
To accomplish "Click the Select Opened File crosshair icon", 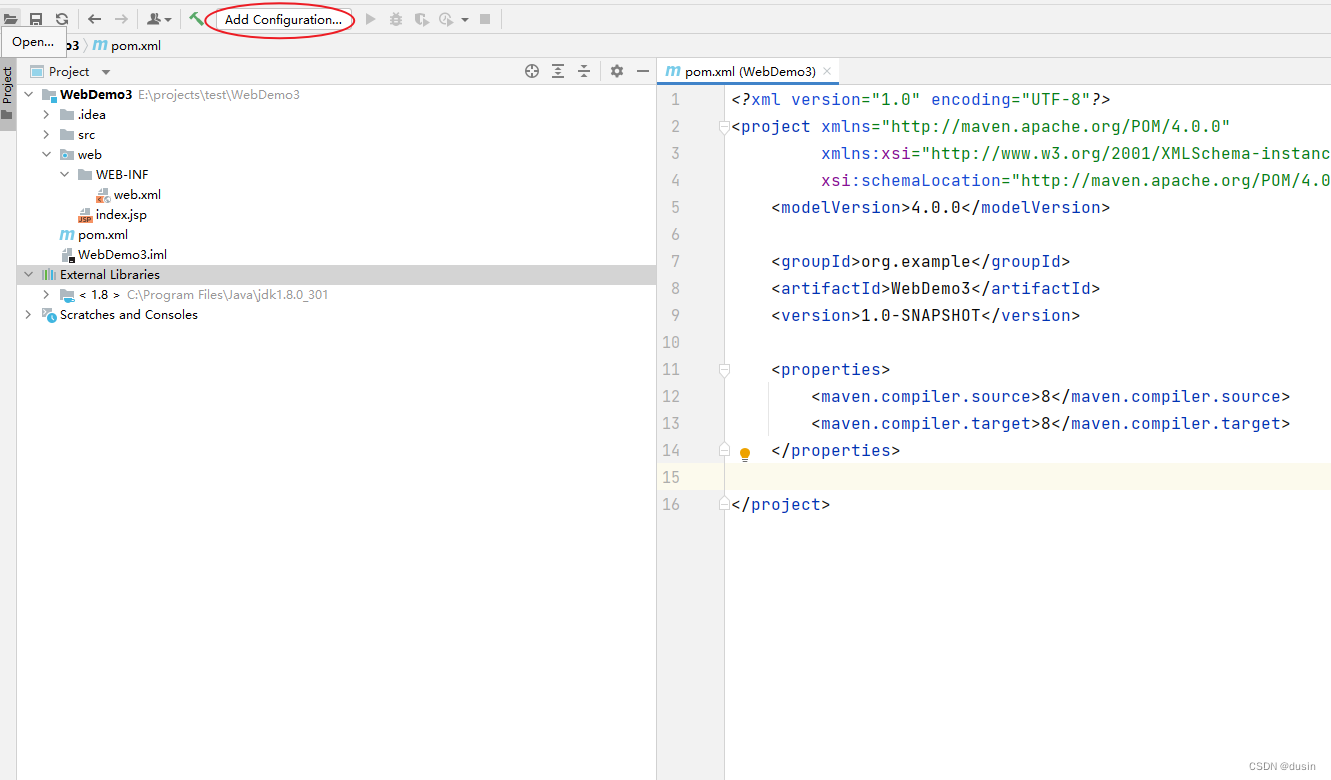I will coord(531,70).
